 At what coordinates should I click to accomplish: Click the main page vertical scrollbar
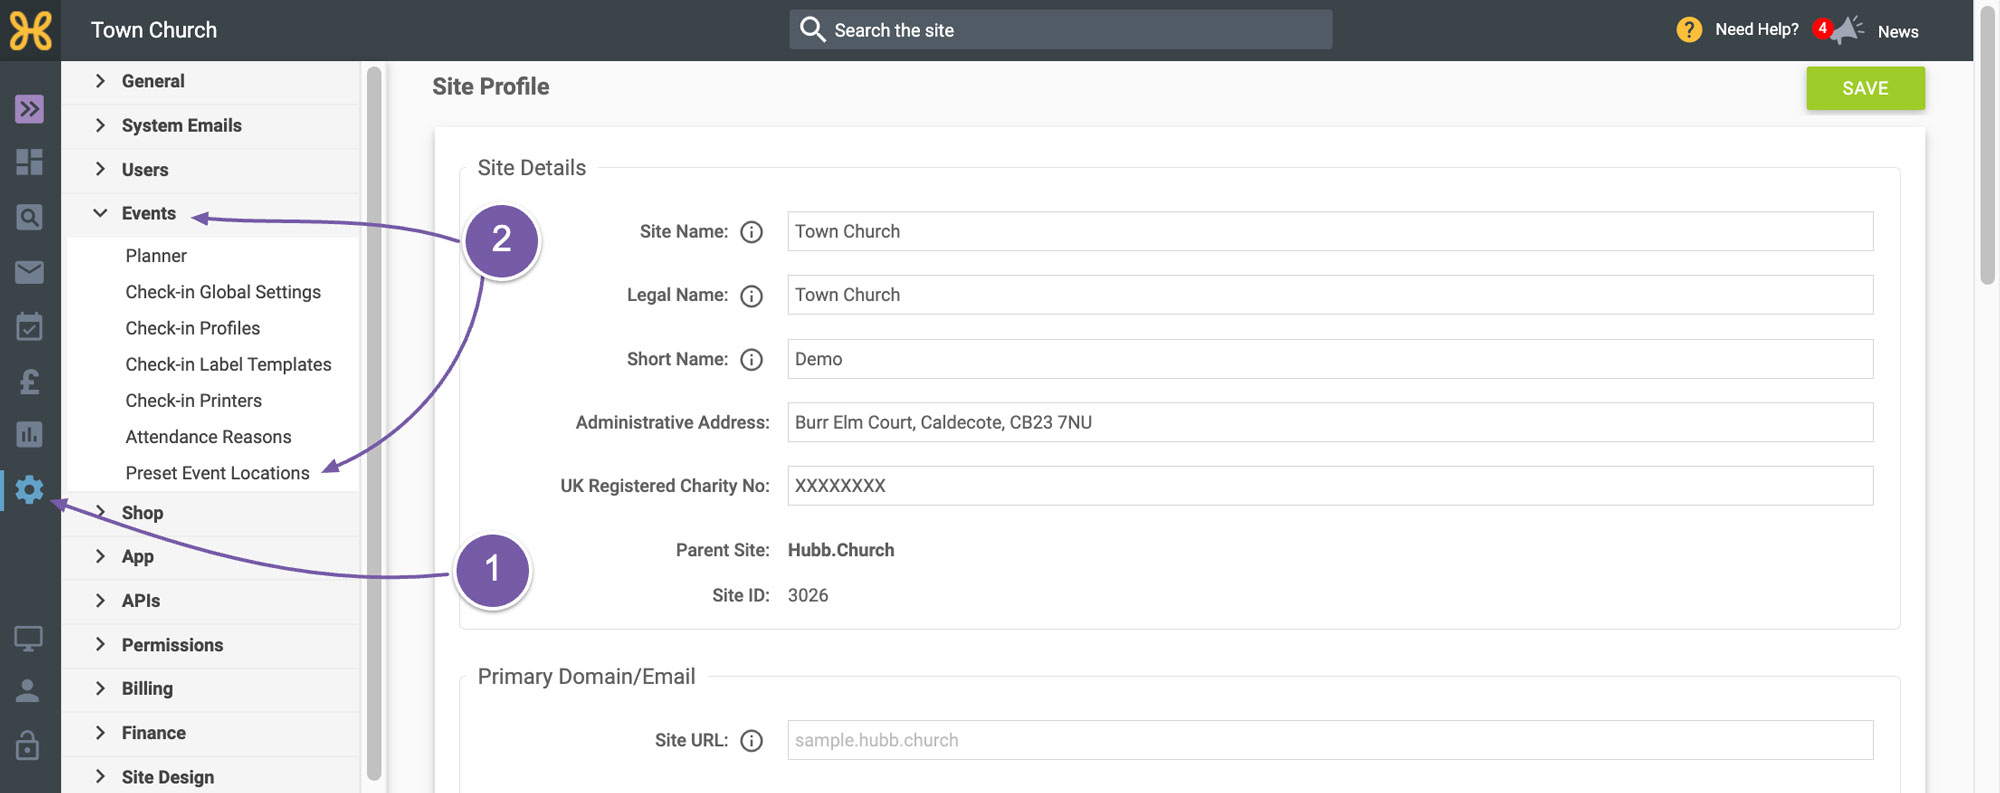coord(1987,143)
